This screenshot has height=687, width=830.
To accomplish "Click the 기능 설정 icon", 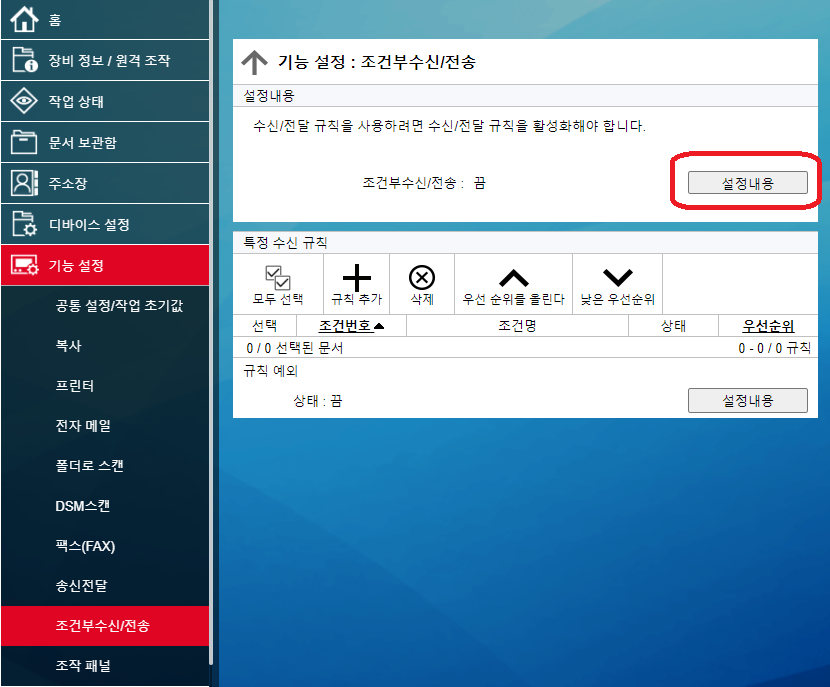I will pos(24,265).
